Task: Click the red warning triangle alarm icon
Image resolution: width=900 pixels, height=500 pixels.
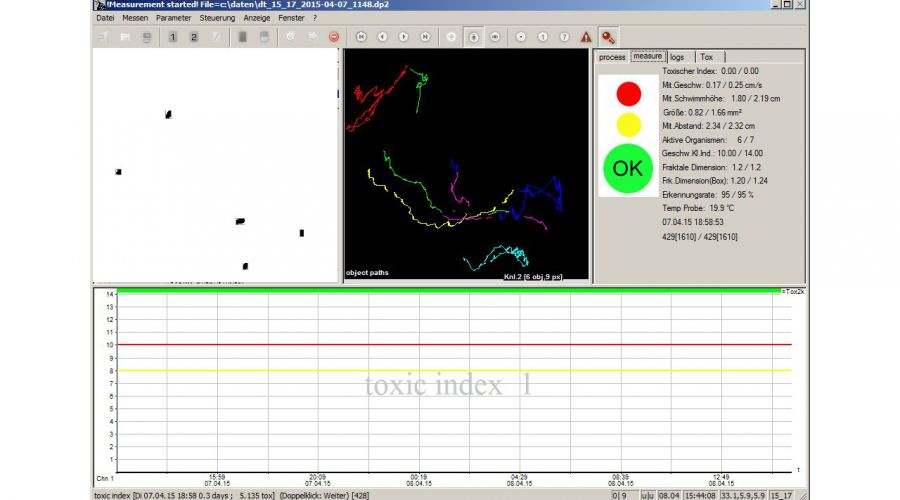Action: pyautogui.click(x=585, y=37)
